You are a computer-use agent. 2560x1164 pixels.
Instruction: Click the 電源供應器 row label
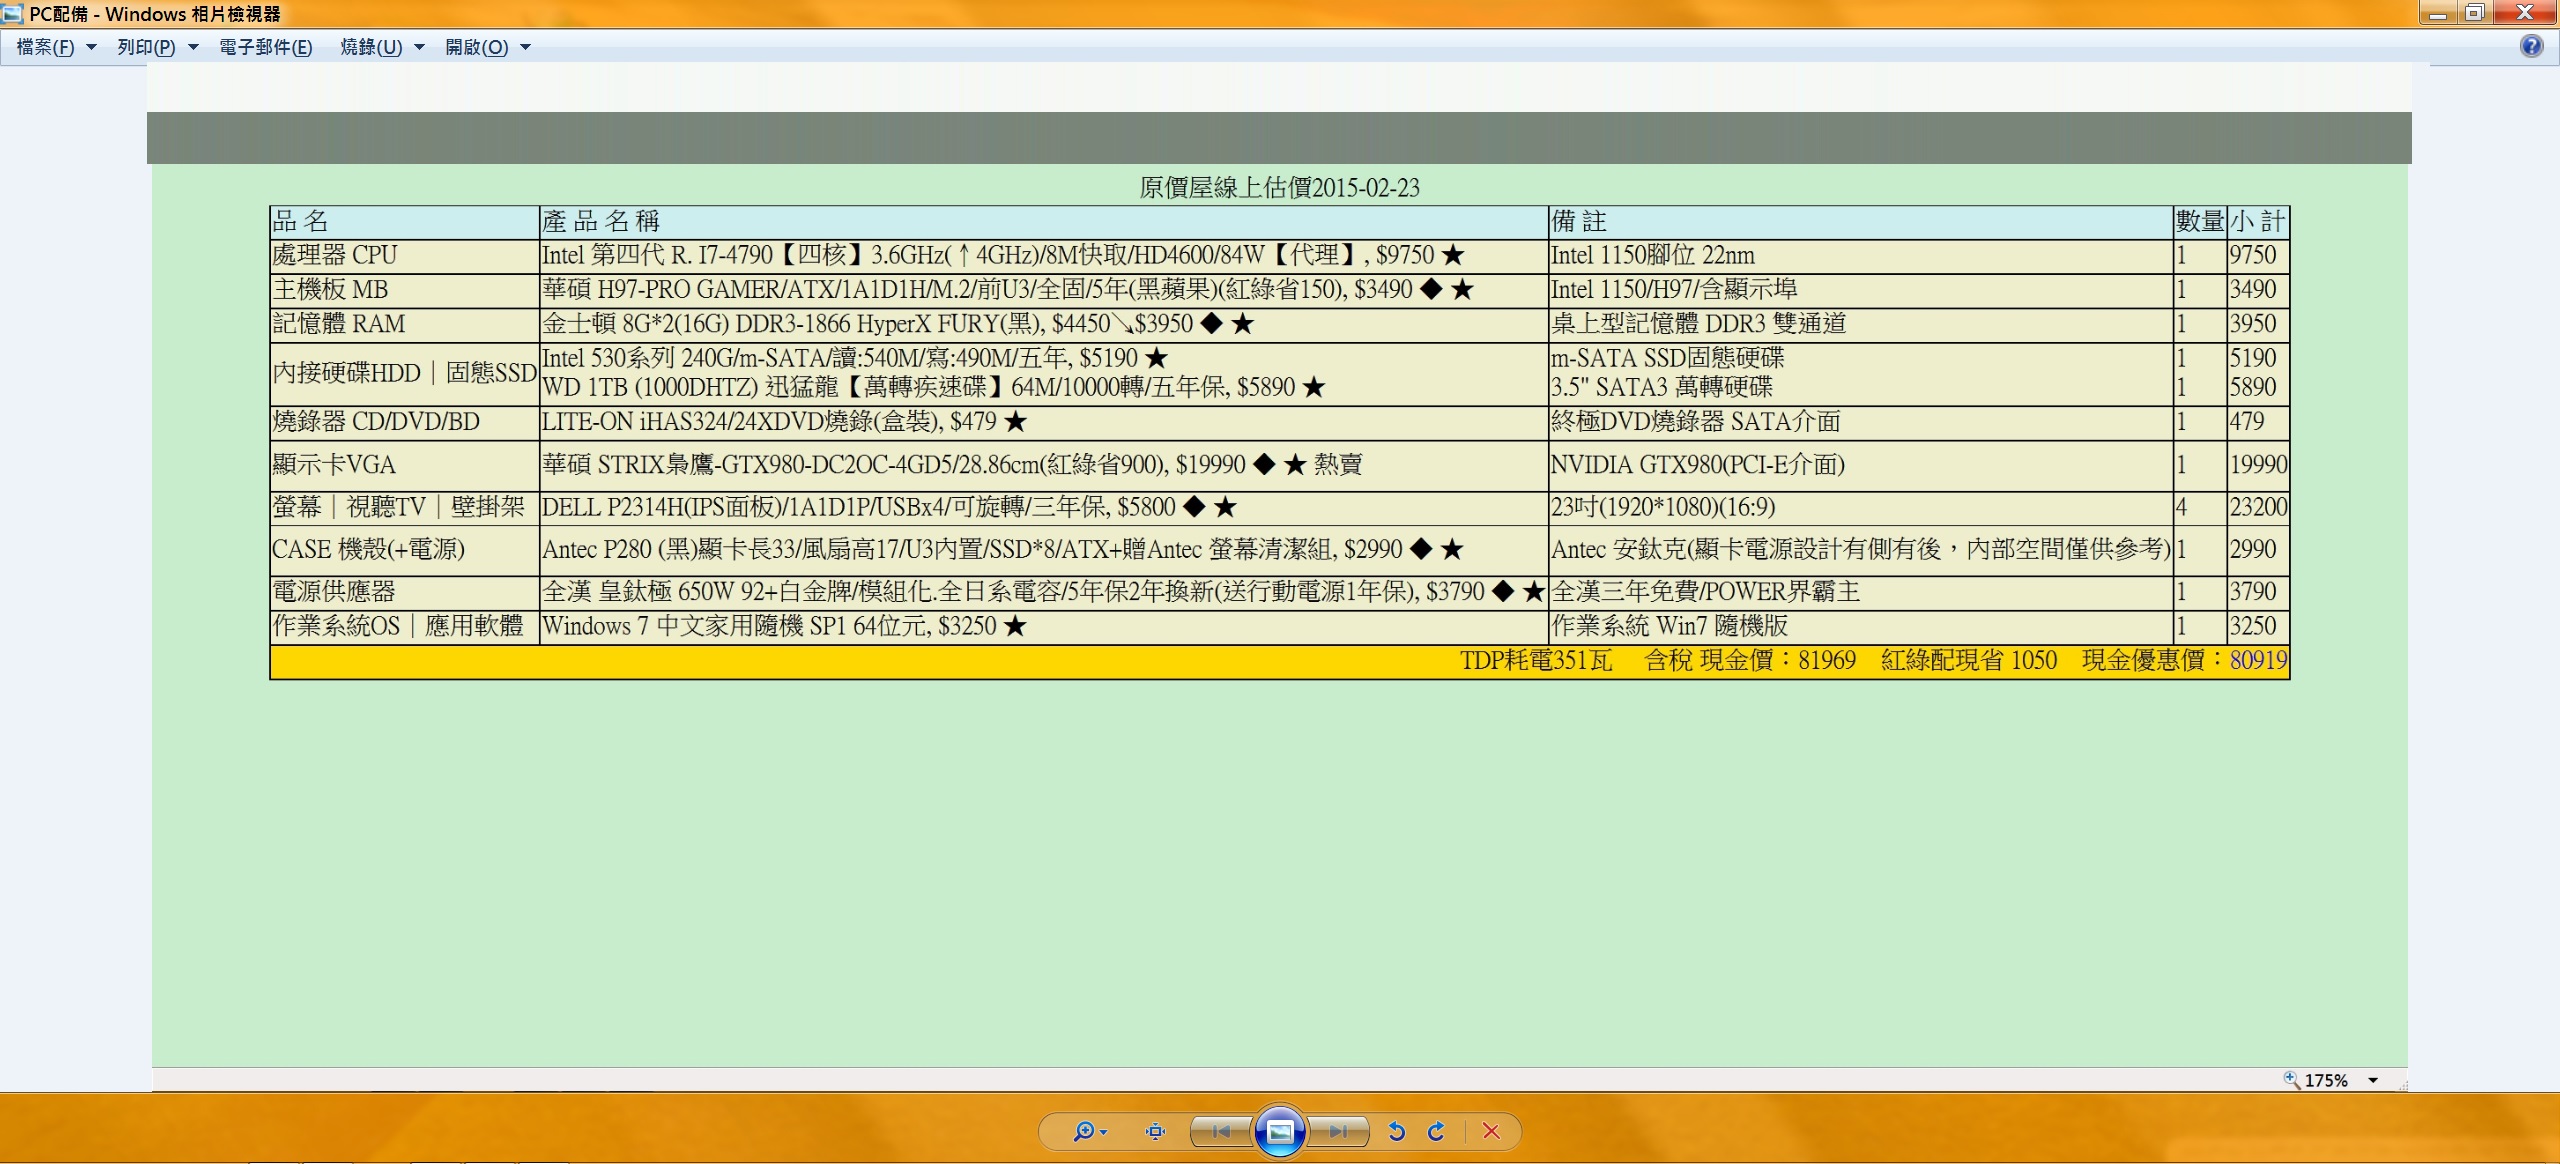click(334, 592)
